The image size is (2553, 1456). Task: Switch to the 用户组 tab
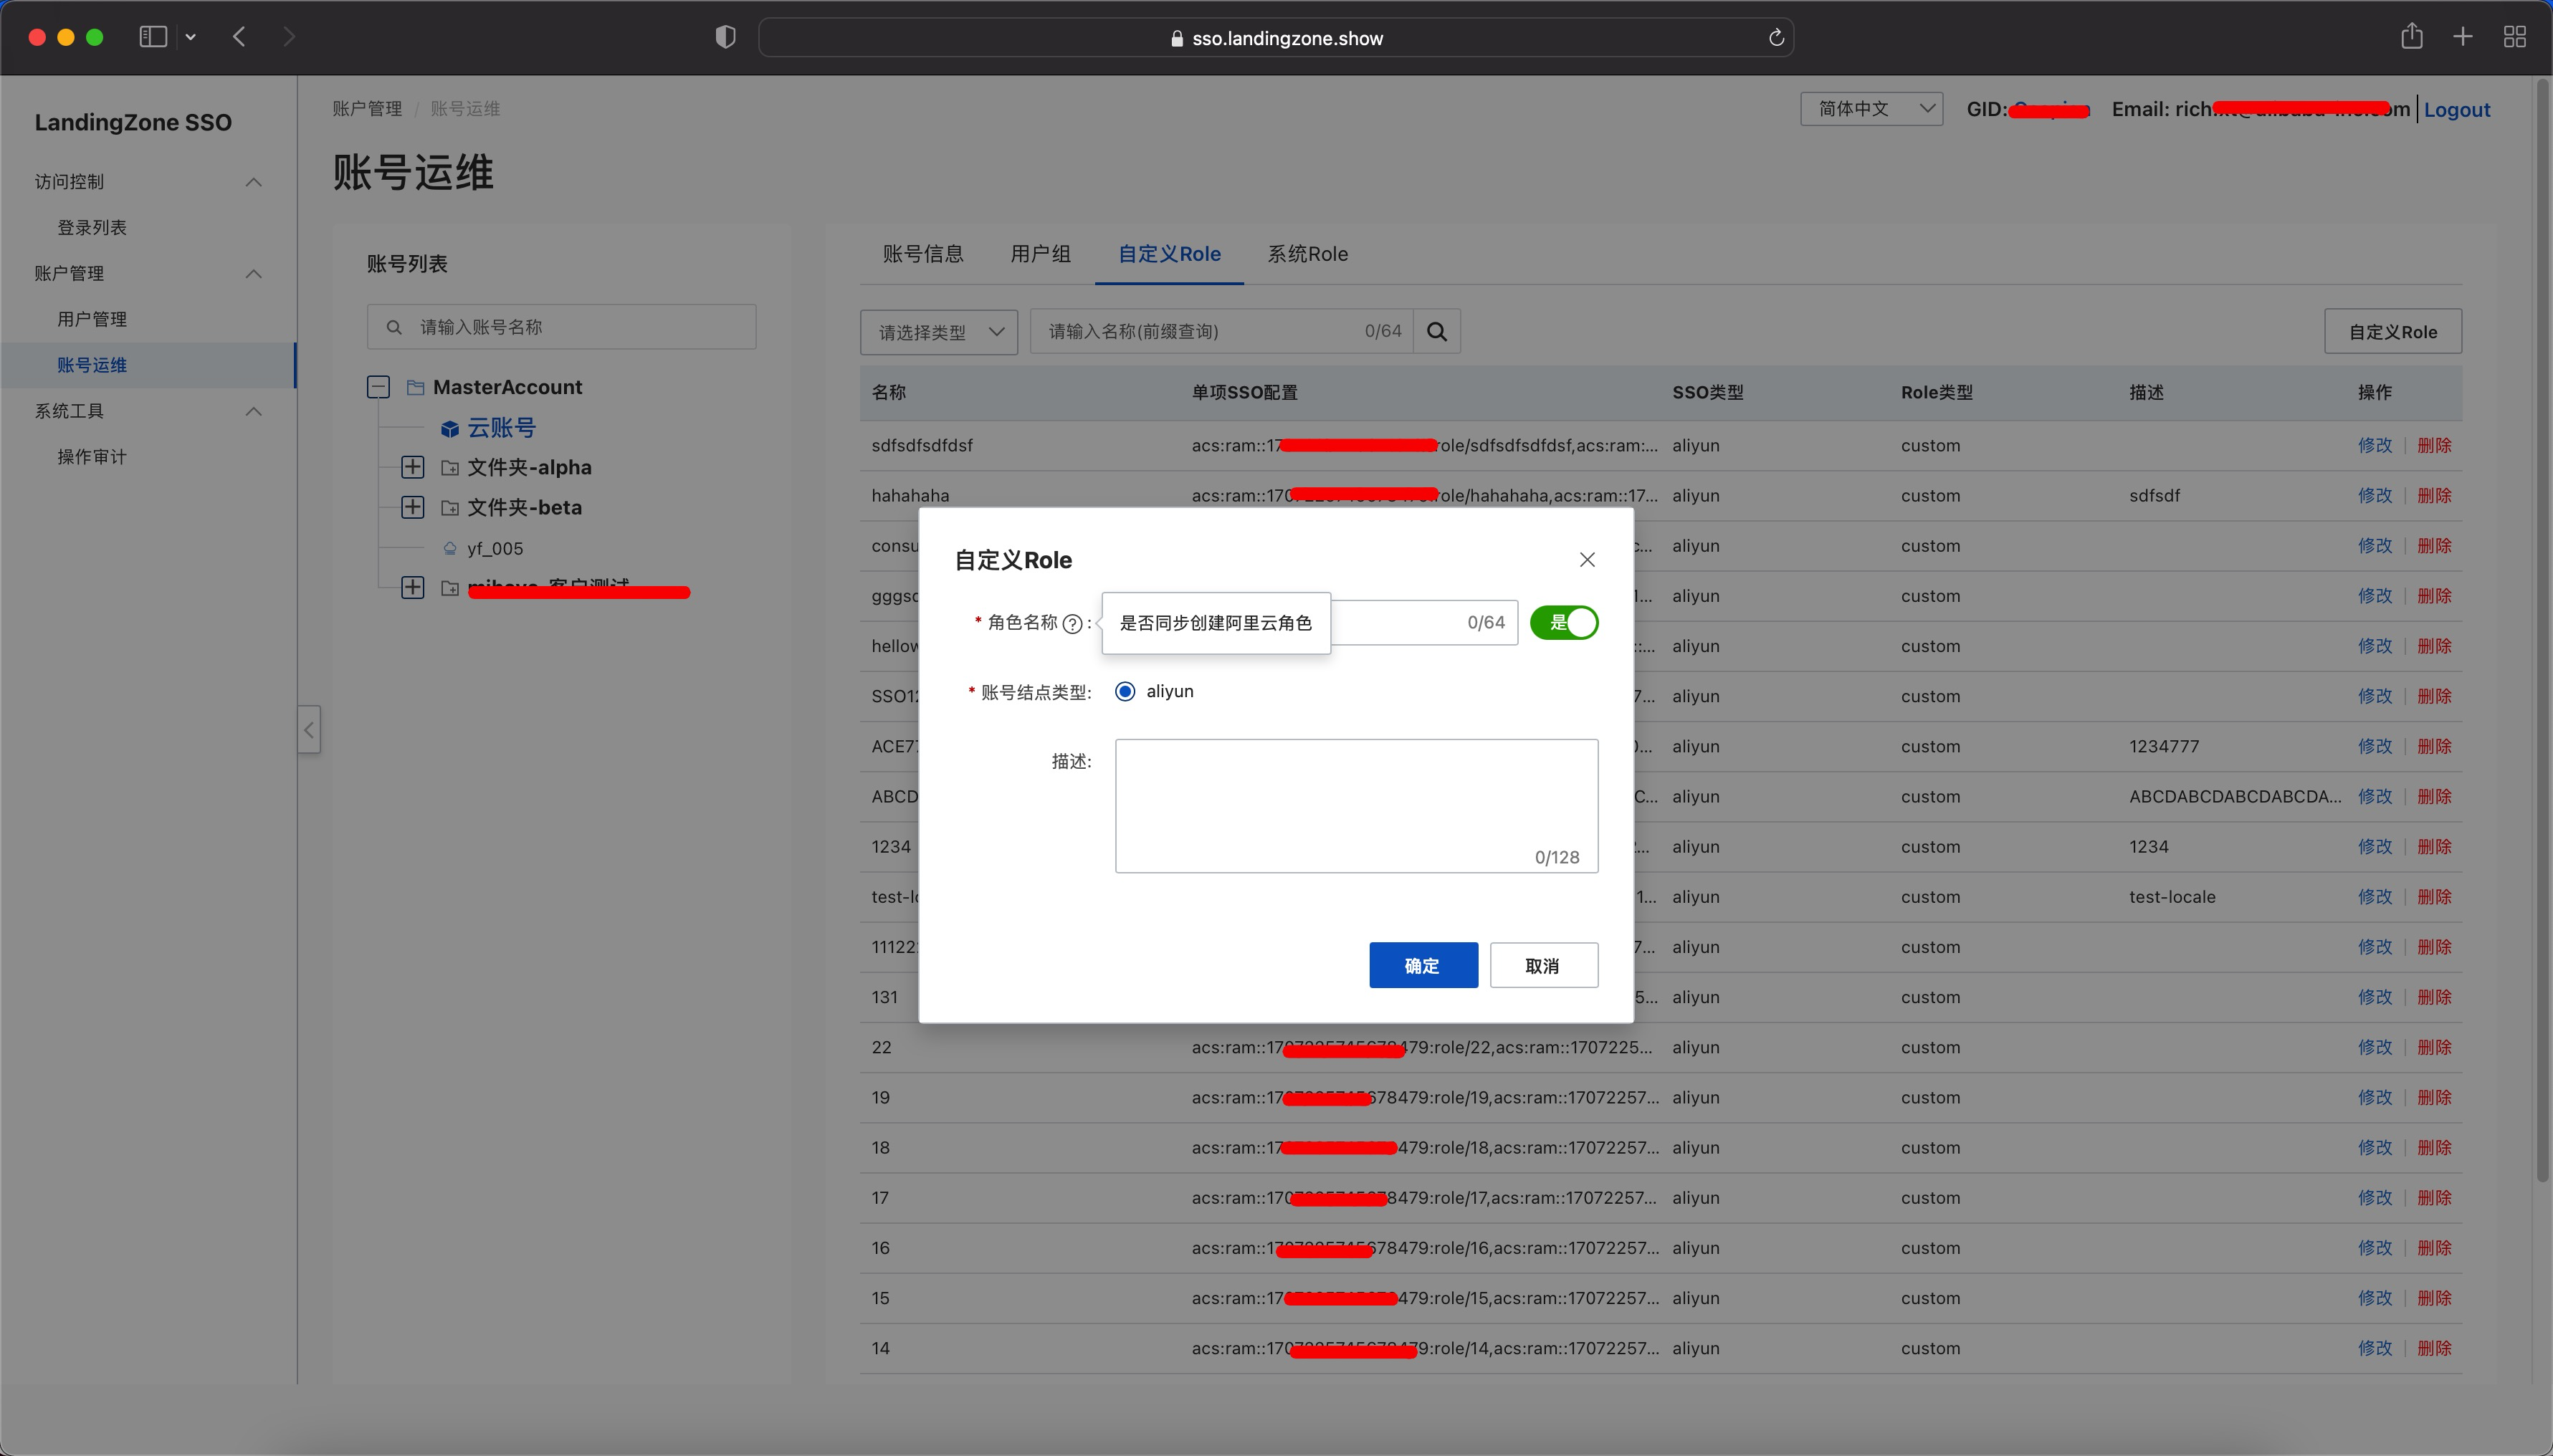point(1040,254)
